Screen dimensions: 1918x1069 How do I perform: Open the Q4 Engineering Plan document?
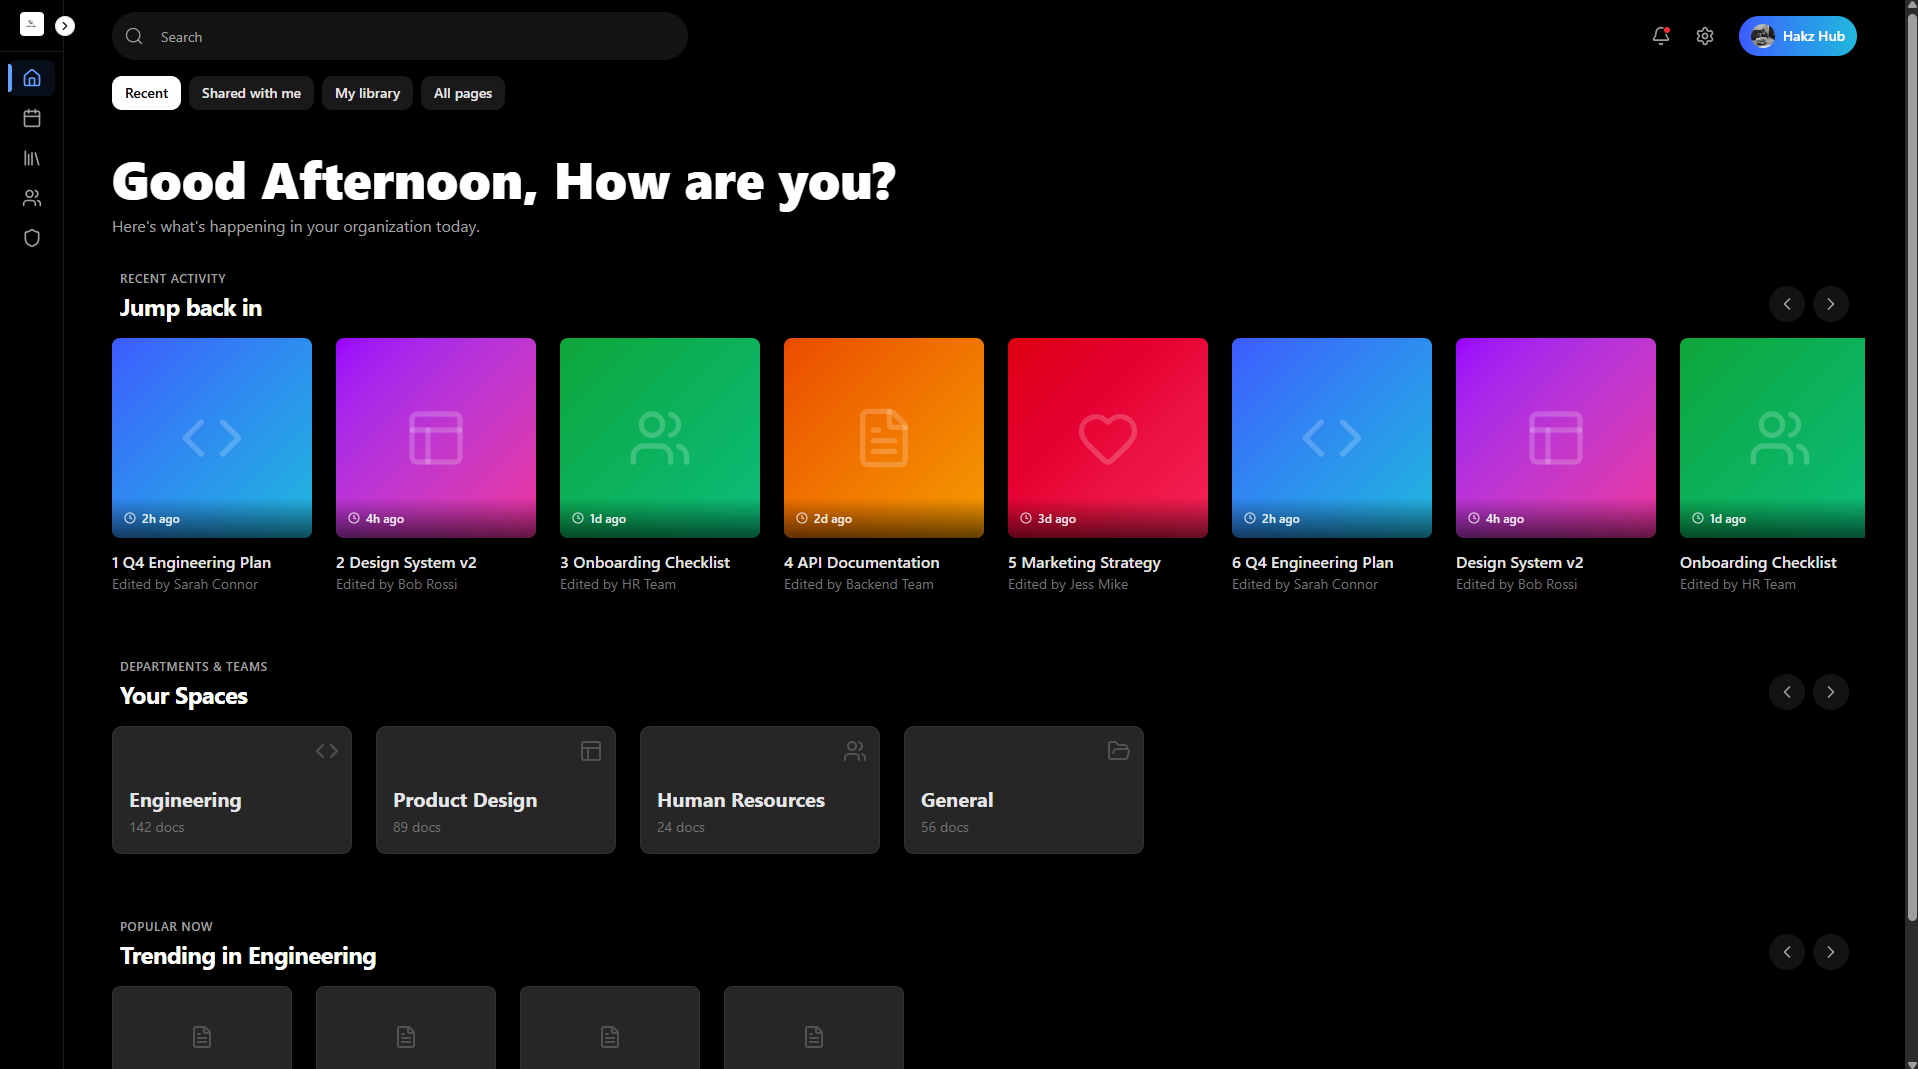pos(211,438)
